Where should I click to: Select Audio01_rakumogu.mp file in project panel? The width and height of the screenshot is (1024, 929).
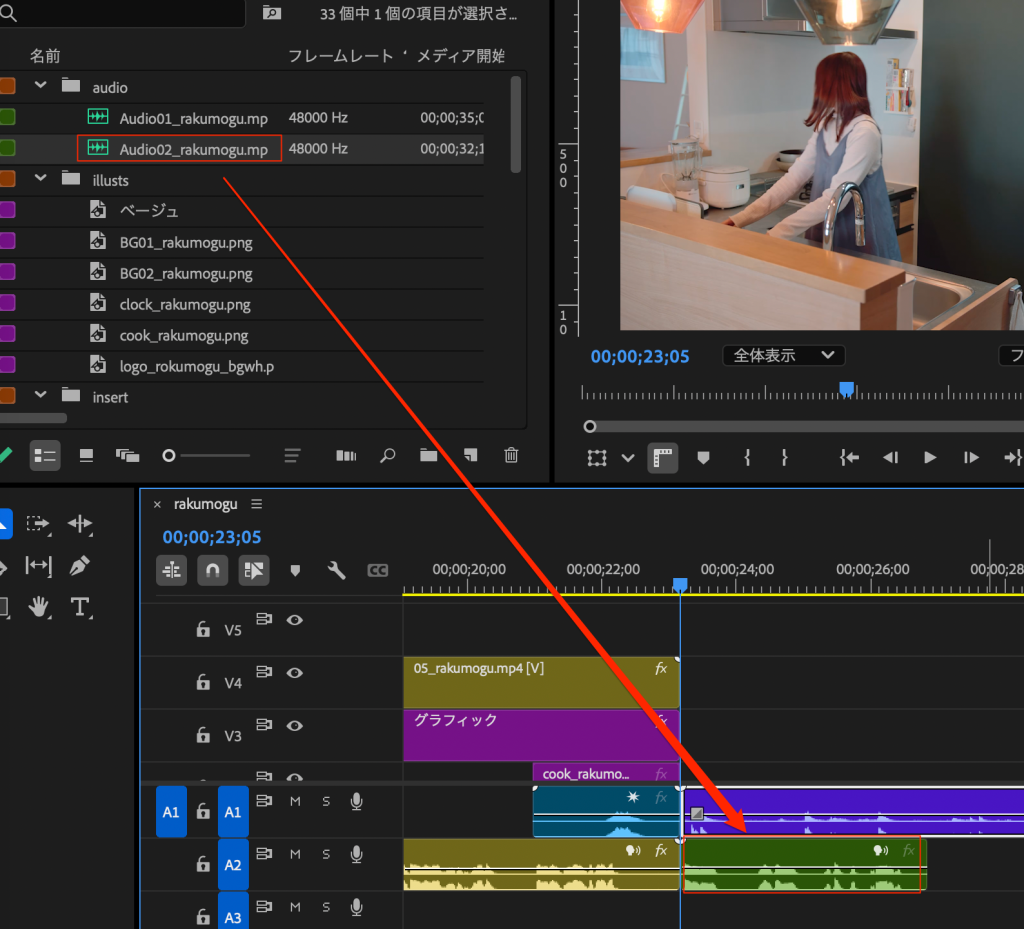pos(193,118)
